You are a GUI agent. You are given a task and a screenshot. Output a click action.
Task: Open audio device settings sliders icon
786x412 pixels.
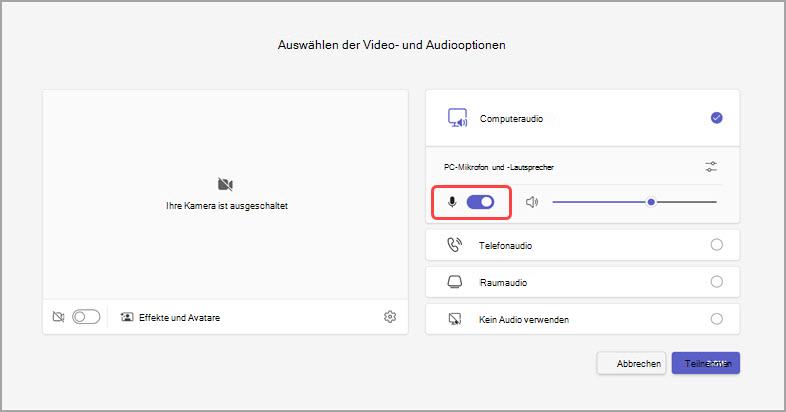pyautogui.click(x=711, y=166)
